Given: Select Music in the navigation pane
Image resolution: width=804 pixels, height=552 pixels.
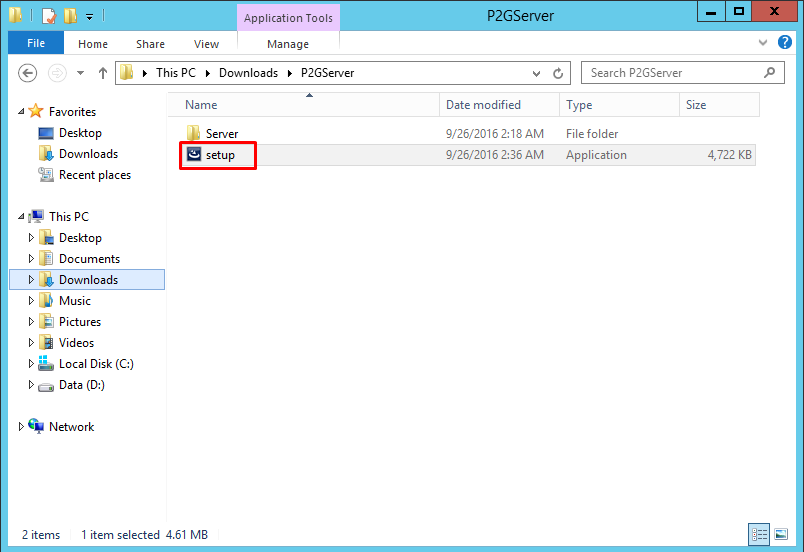Looking at the screenshot, I should click(x=75, y=301).
